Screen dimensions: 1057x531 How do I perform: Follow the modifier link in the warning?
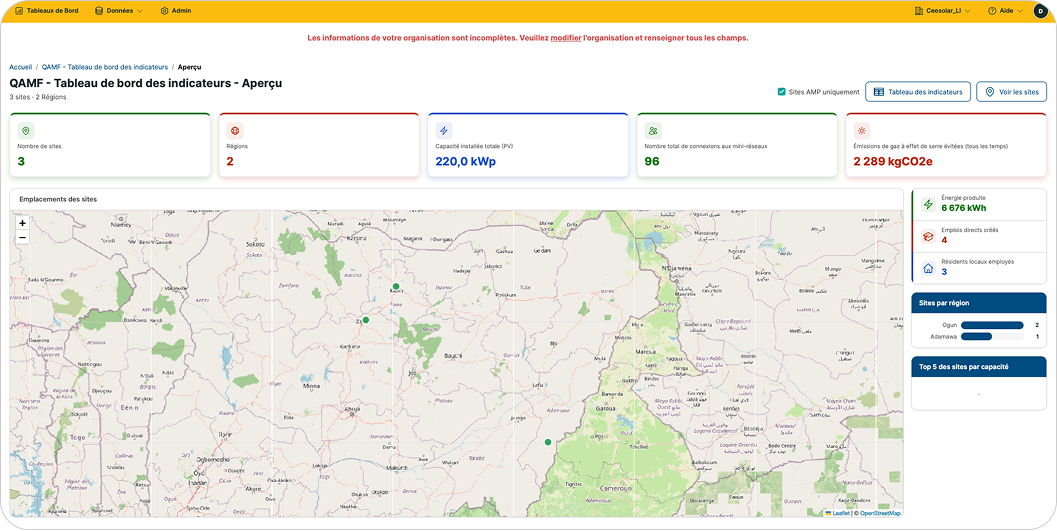coord(566,38)
